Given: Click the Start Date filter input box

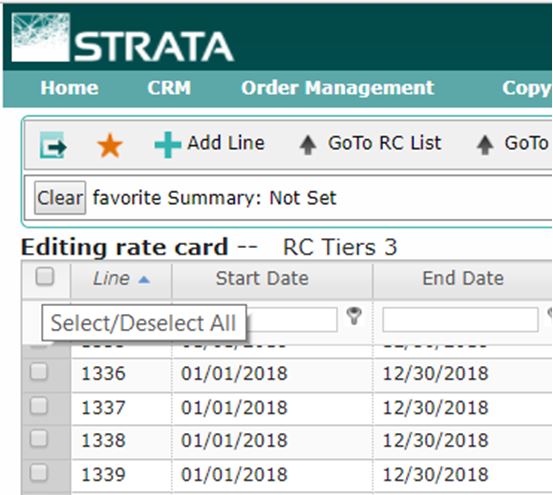Looking at the screenshot, I should point(292,320).
